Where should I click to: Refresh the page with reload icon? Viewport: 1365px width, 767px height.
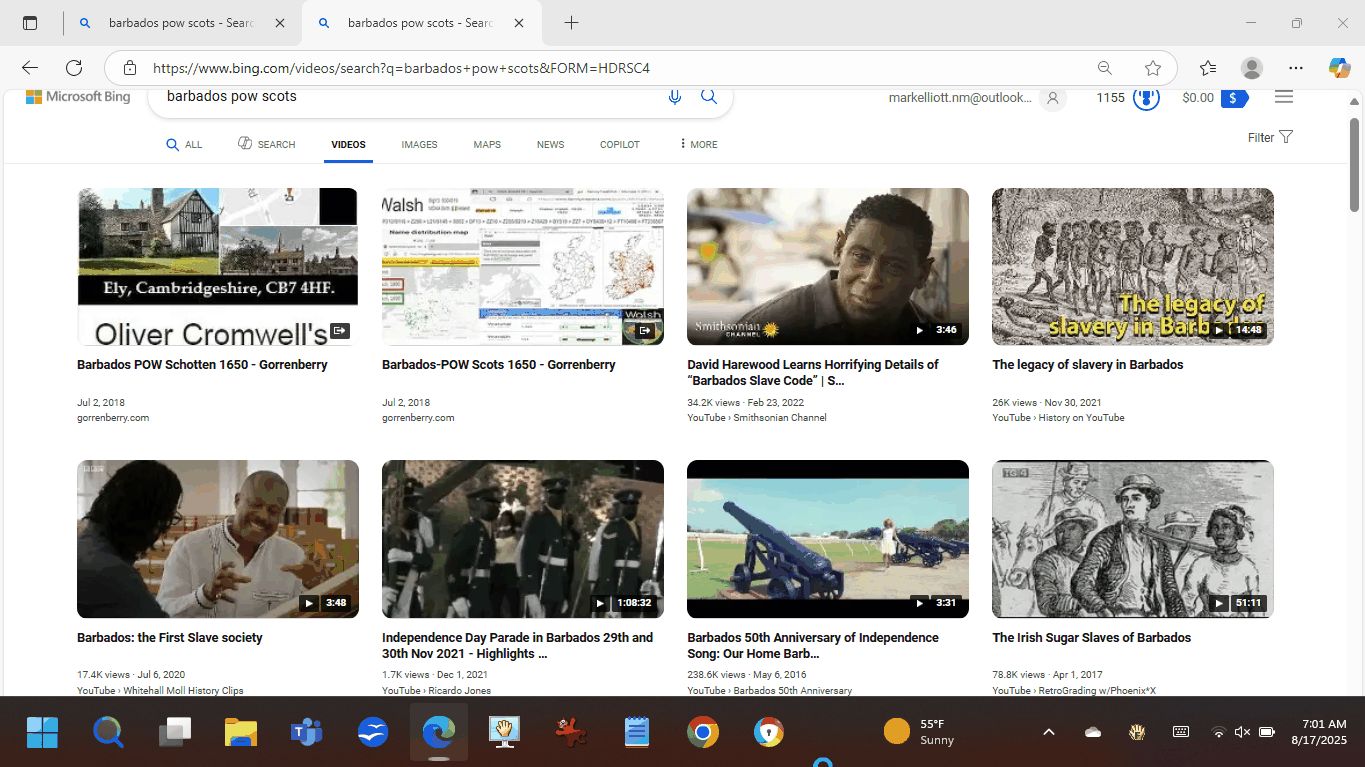click(74, 68)
